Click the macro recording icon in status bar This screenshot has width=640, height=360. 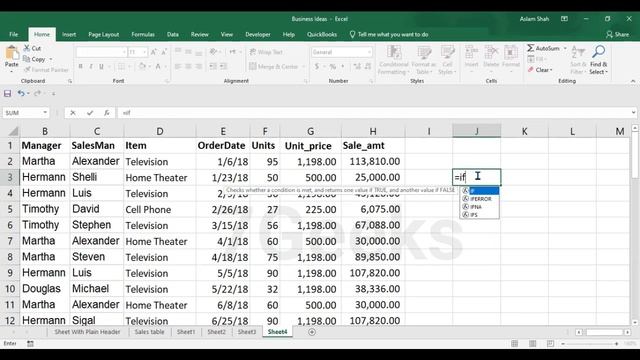(x=30, y=344)
